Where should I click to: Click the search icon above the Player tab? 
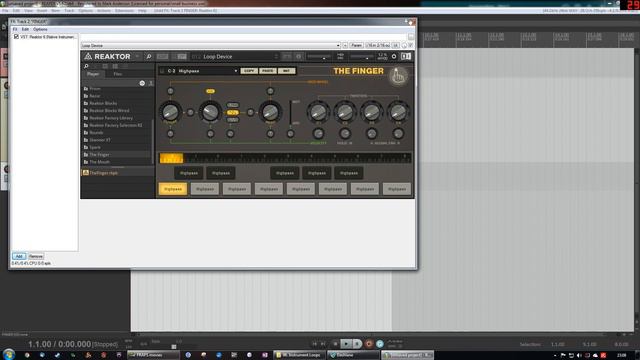pyautogui.click(x=87, y=66)
